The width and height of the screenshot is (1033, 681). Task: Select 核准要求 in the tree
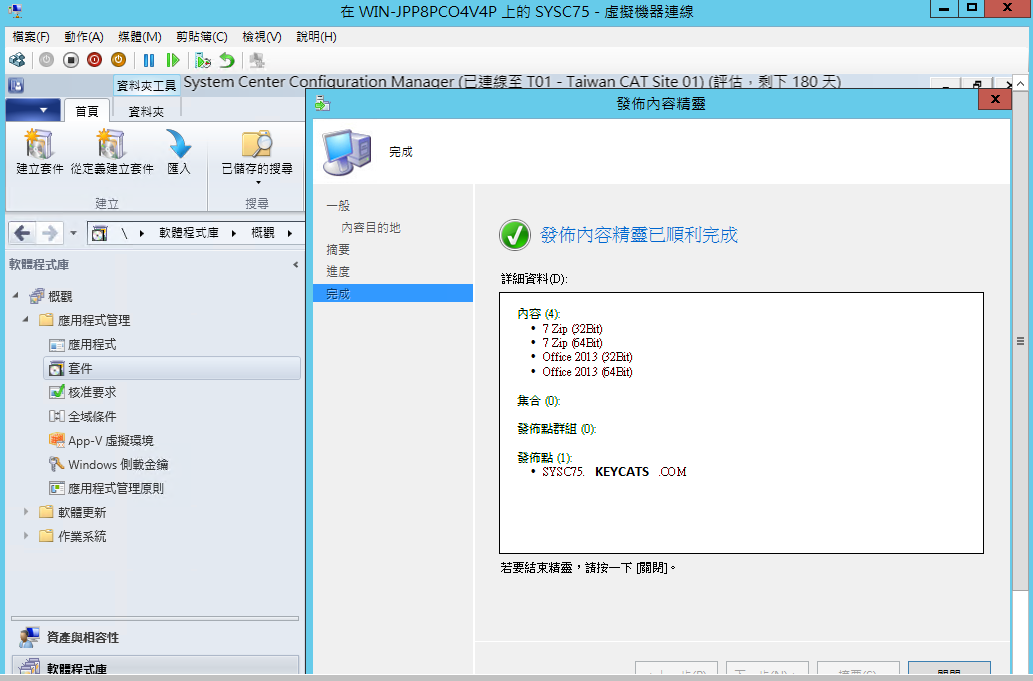pyautogui.click(x=92, y=393)
